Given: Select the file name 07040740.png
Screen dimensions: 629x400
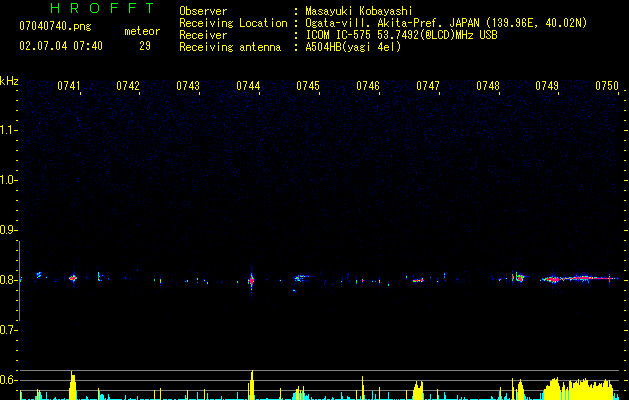Looking at the screenshot, I should click(55, 27).
